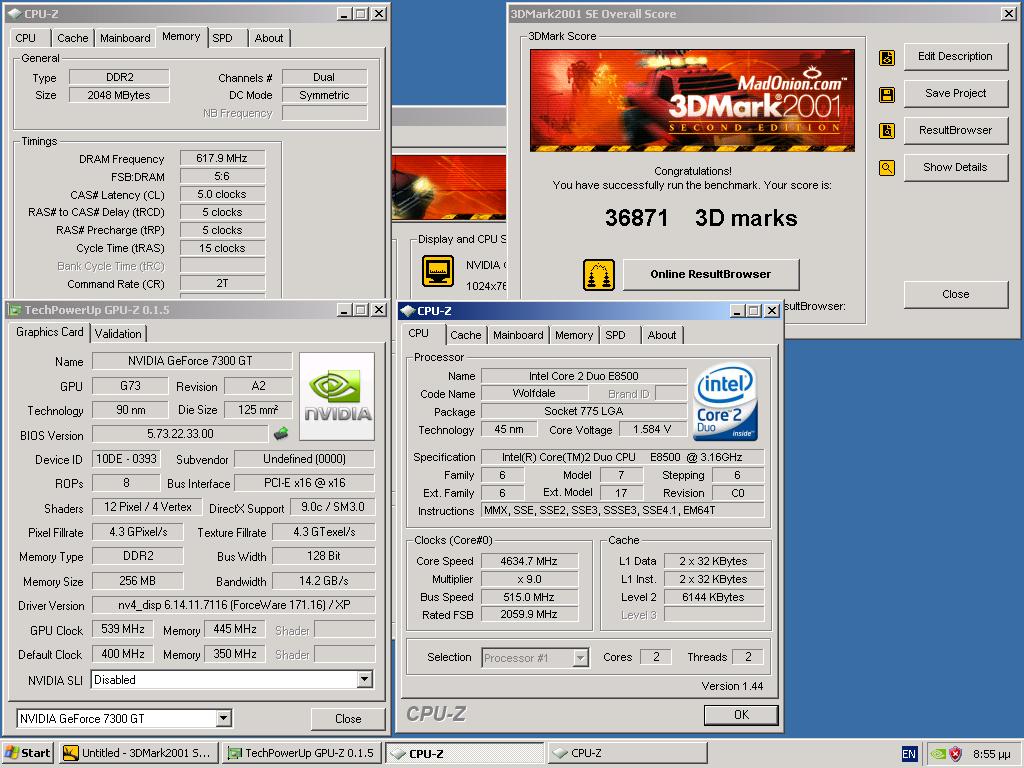Click the Intel Core 2 Duo logo

pyautogui.click(x=727, y=402)
